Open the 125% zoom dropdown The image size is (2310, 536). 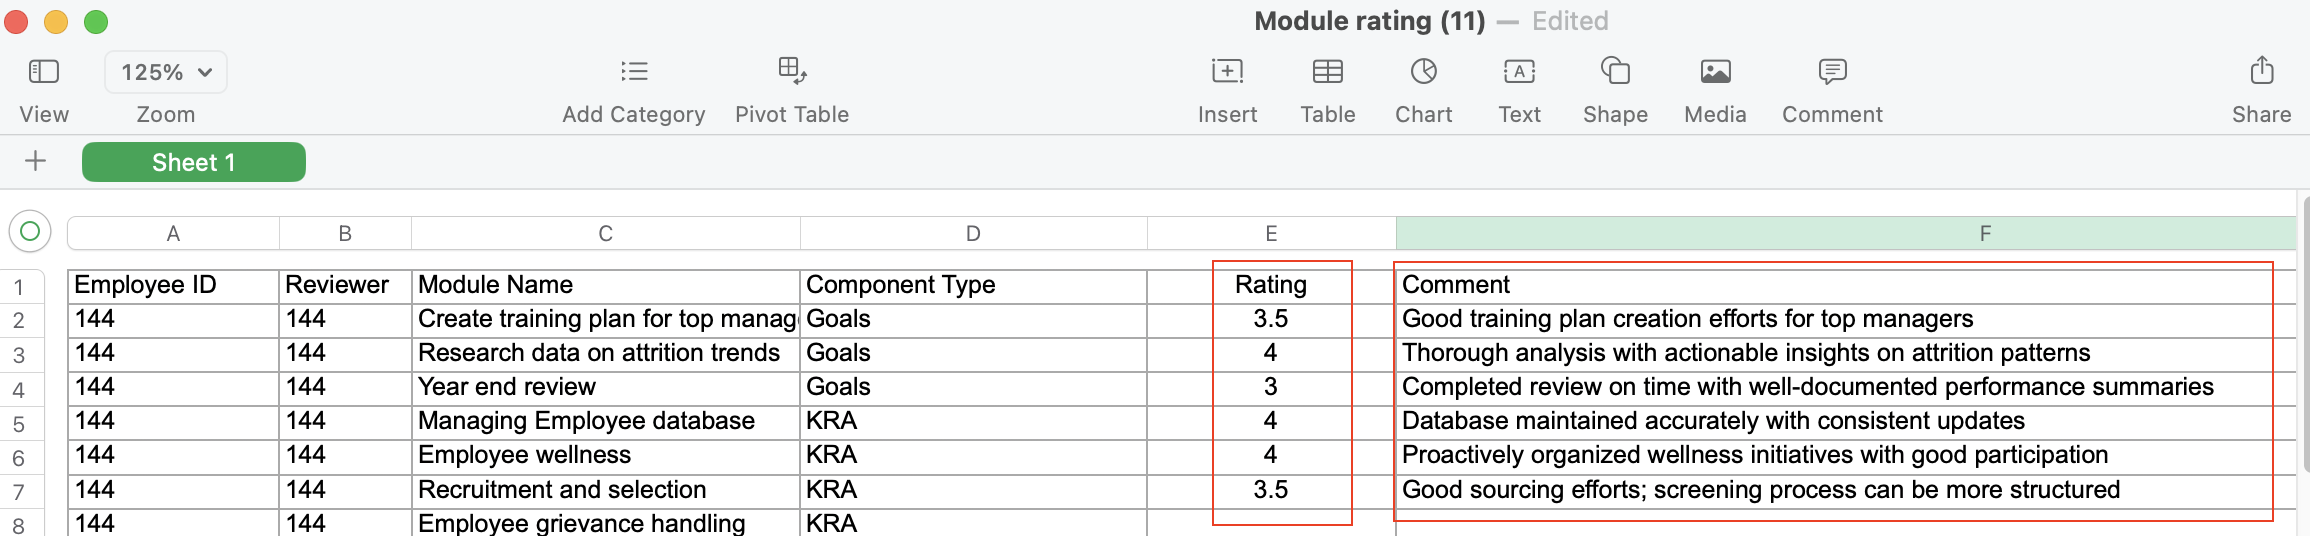coord(166,72)
